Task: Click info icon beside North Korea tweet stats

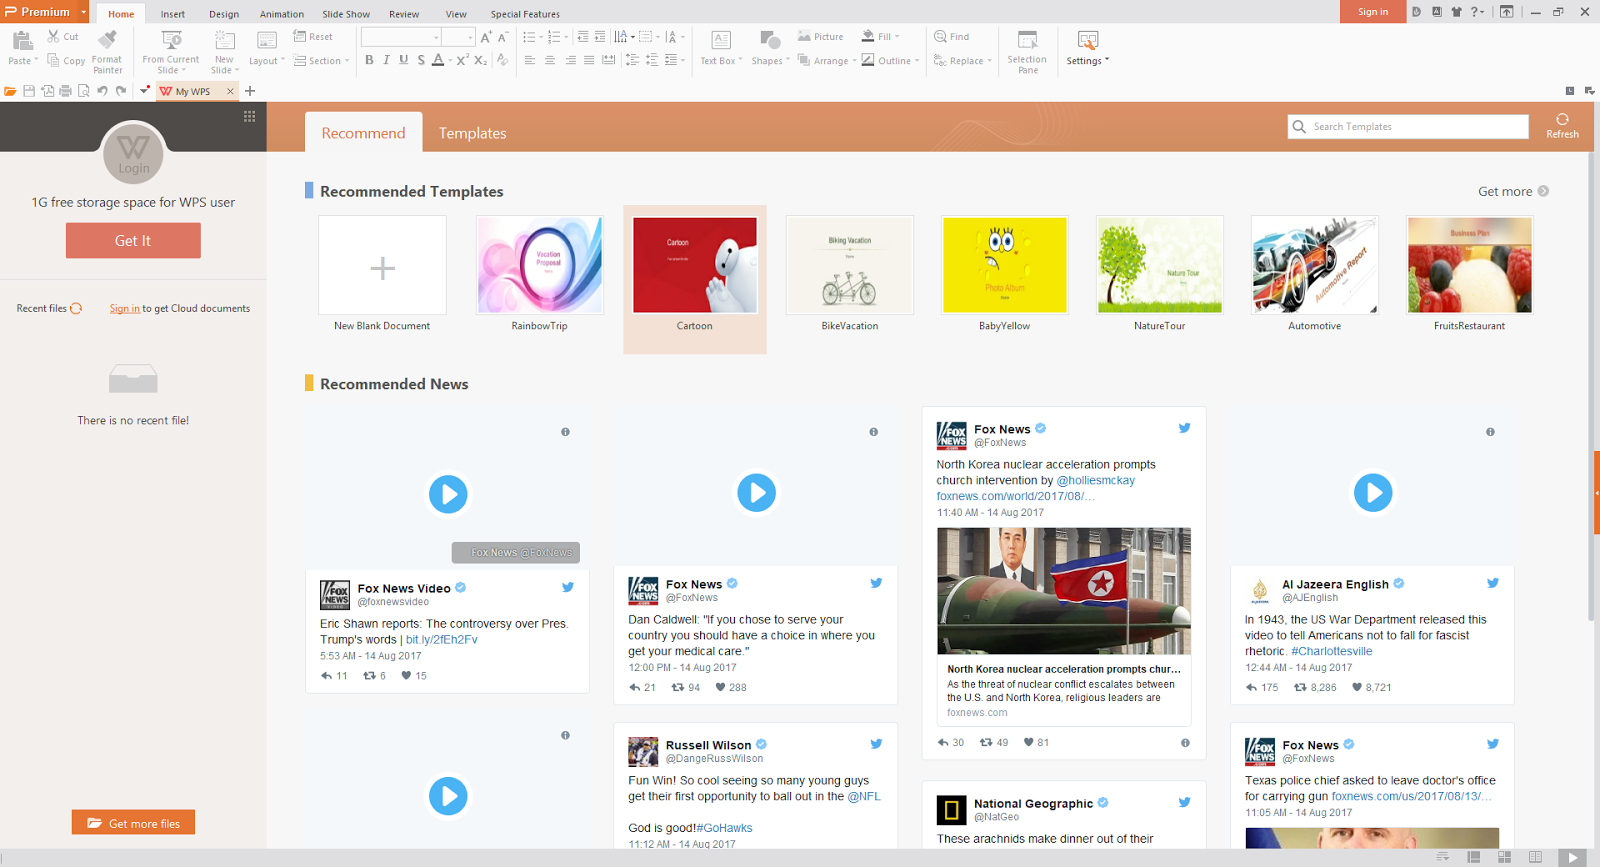Action: tap(1185, 743)
